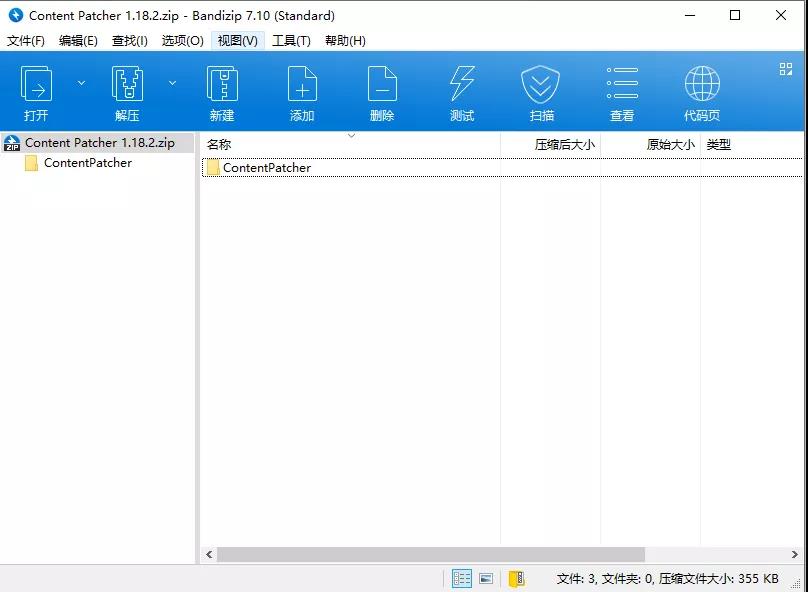Image resolution: width=808 pixels, height=592 pixels.
Task: Select the ContentPatcher folder in the tree
Action: (88, 163)
